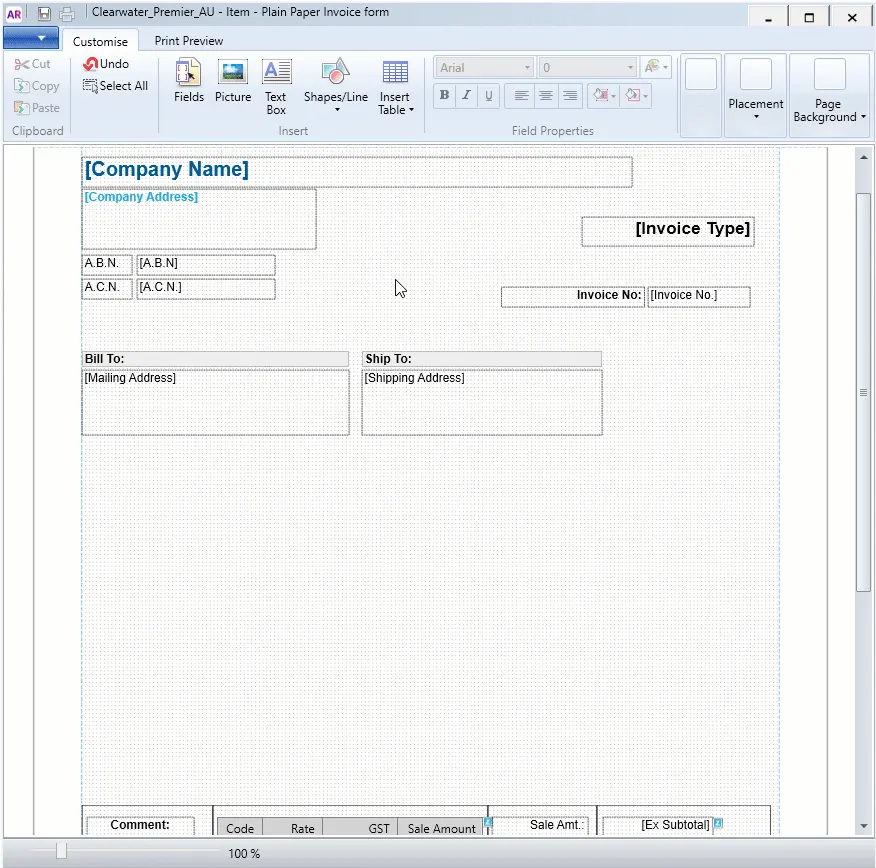Click the Insert Table grid icon
This screenshot has width=876, height=868.
[x=395, y=73]
